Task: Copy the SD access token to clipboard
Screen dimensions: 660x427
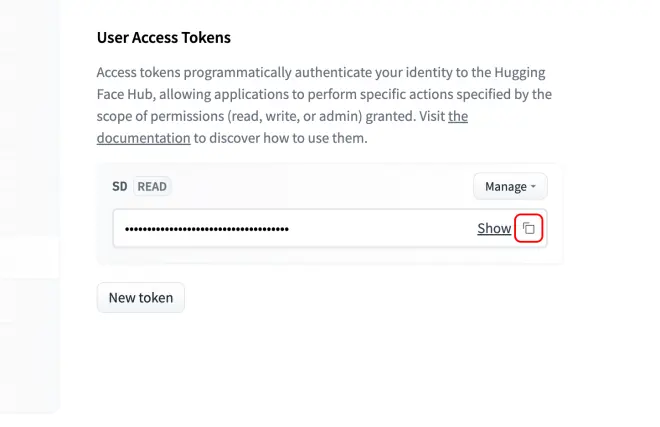Action: 528,228
